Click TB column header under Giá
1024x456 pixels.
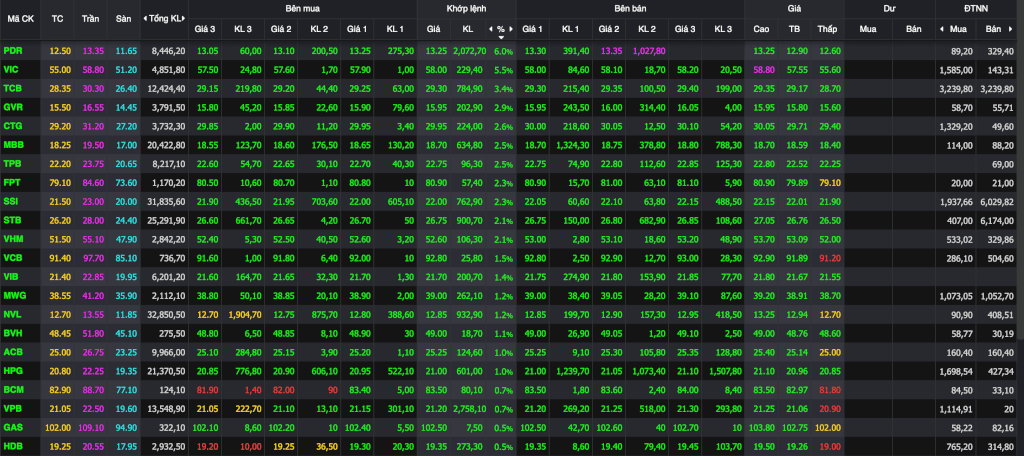pos(794,29)
